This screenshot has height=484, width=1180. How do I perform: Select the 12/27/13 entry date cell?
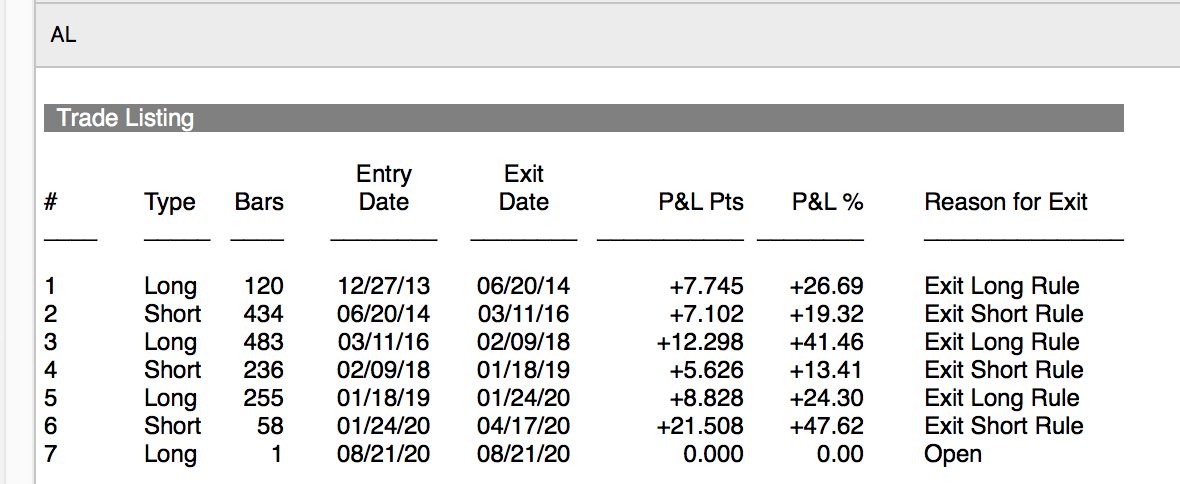point(384,287)
